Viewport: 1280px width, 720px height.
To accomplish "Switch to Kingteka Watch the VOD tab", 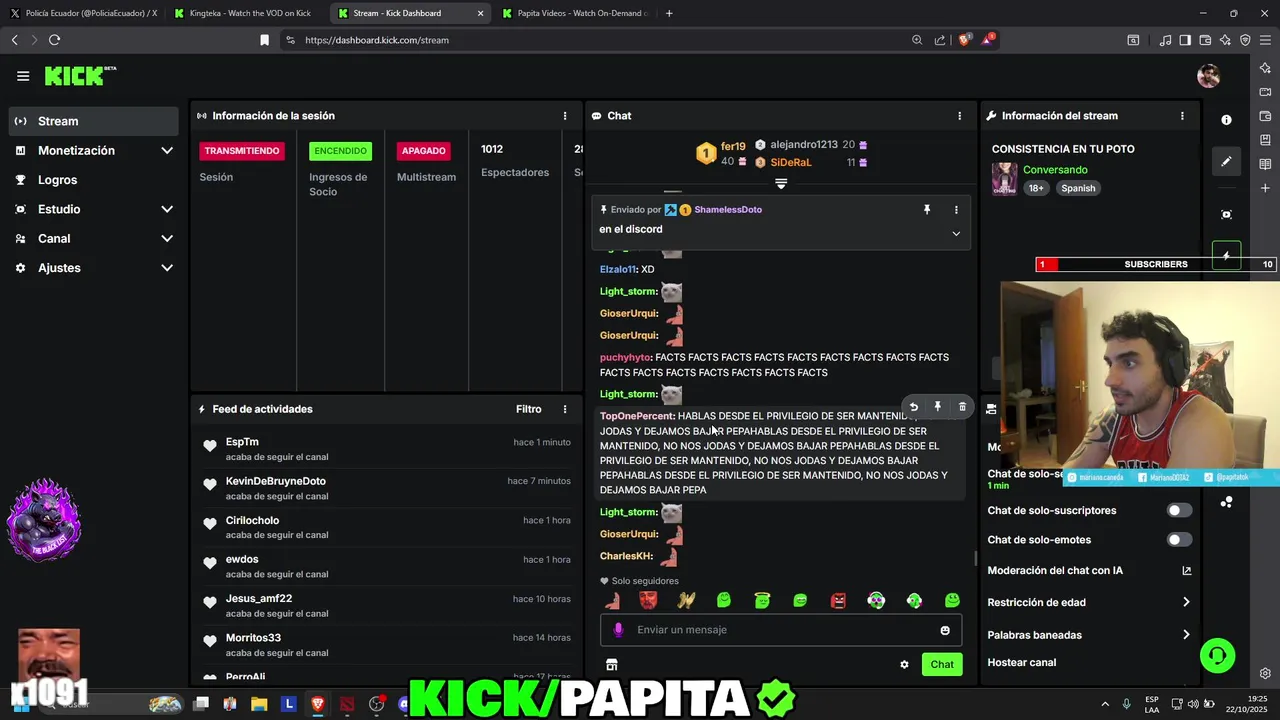I will pyautogui.click(x=244, y=13).
